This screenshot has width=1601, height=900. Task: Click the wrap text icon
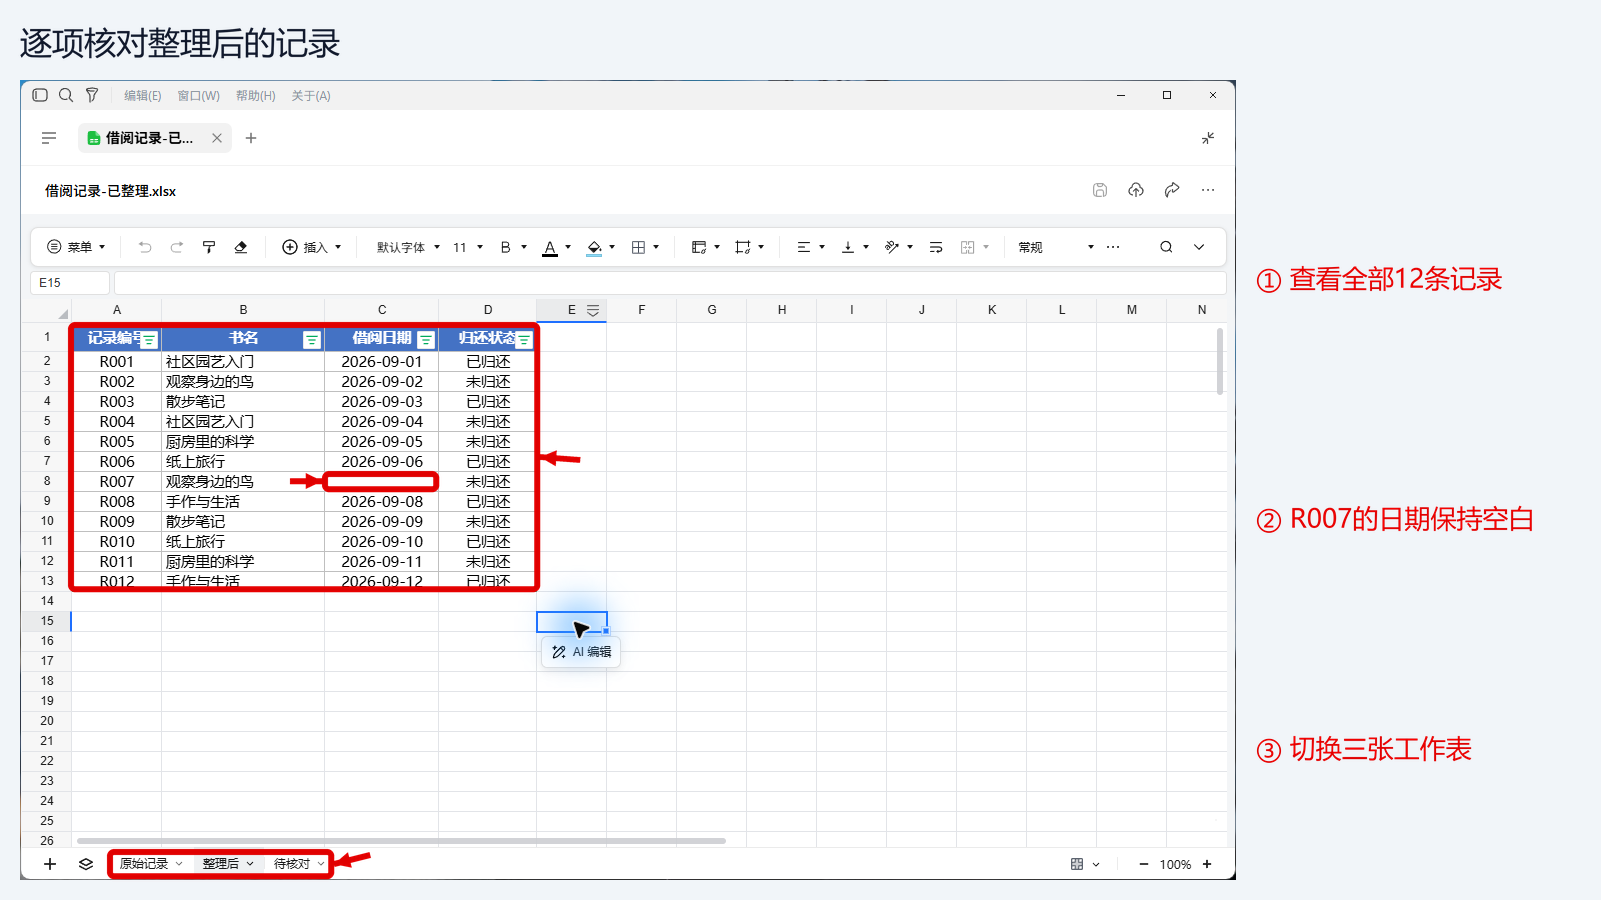pyautogui.click(x=936, y=247)
